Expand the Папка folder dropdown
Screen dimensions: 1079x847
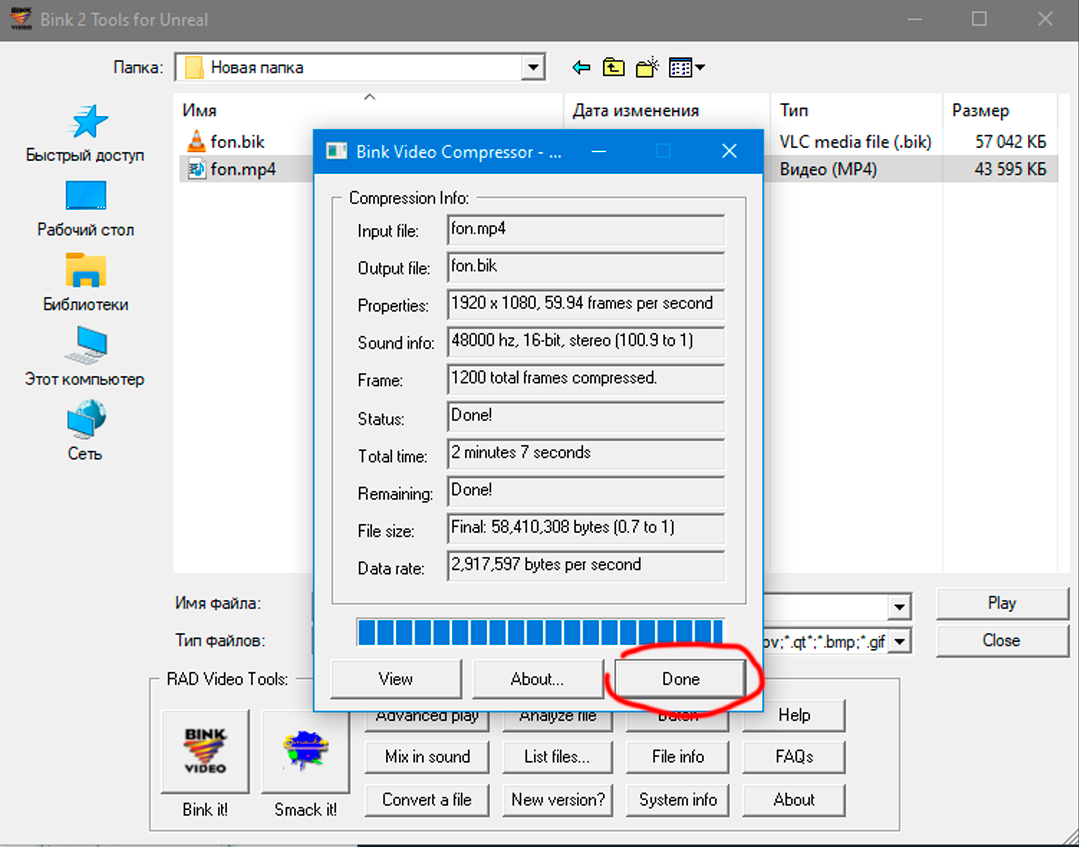533,67
